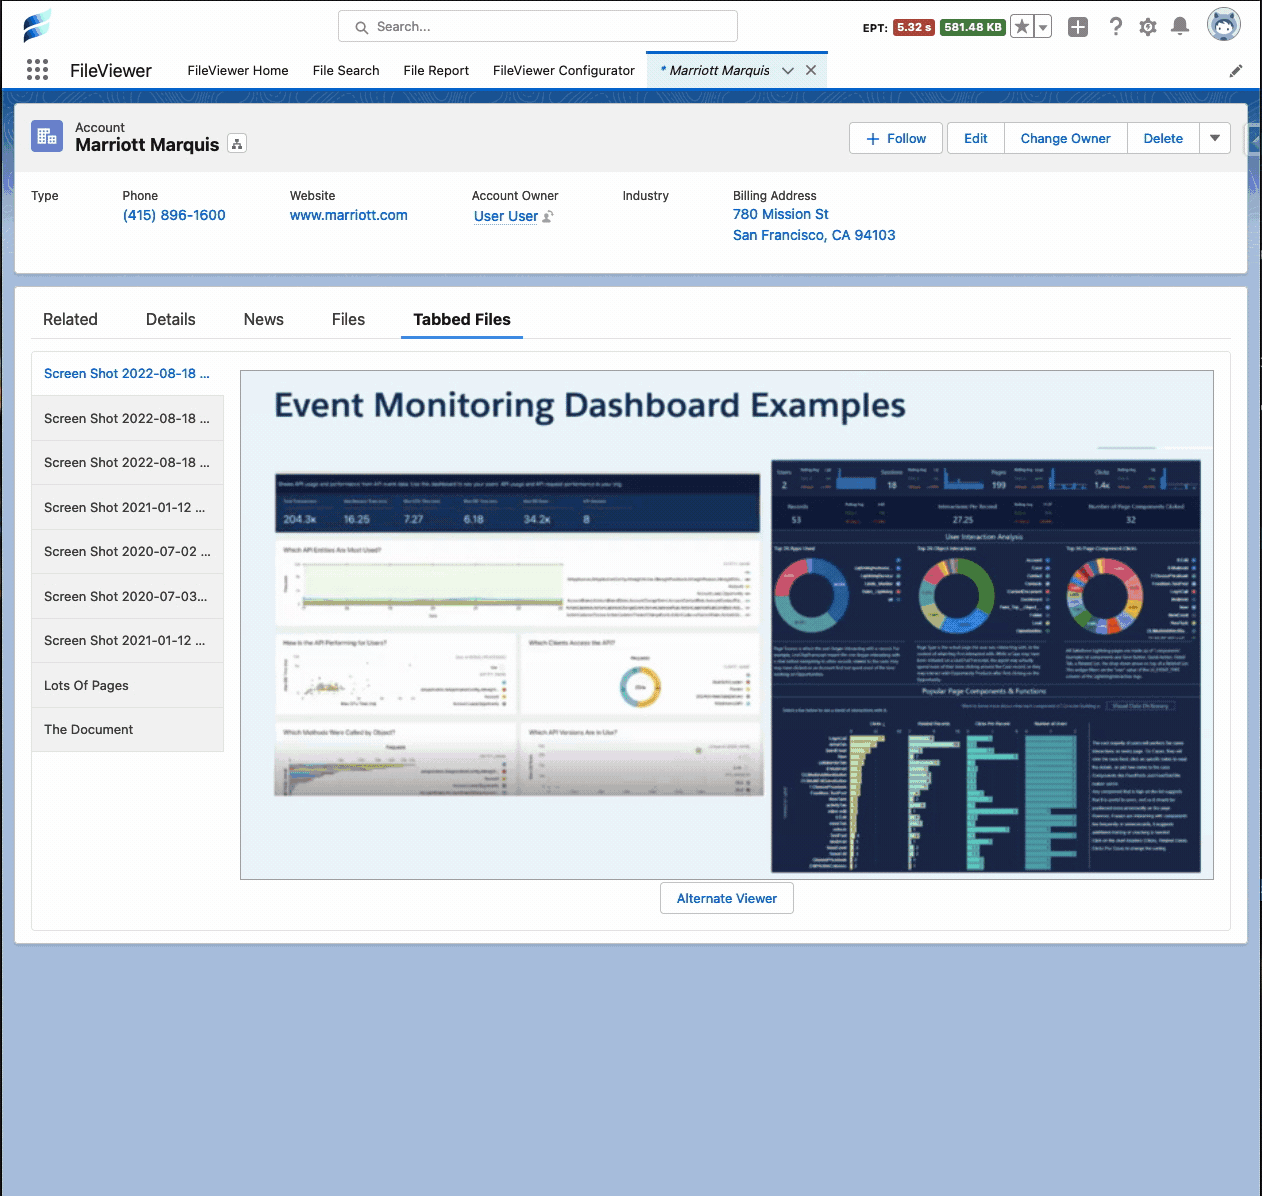Click the Salesforce logo icon
1262x1196 pixels.
pyautogui.click(x=37, y=26)
